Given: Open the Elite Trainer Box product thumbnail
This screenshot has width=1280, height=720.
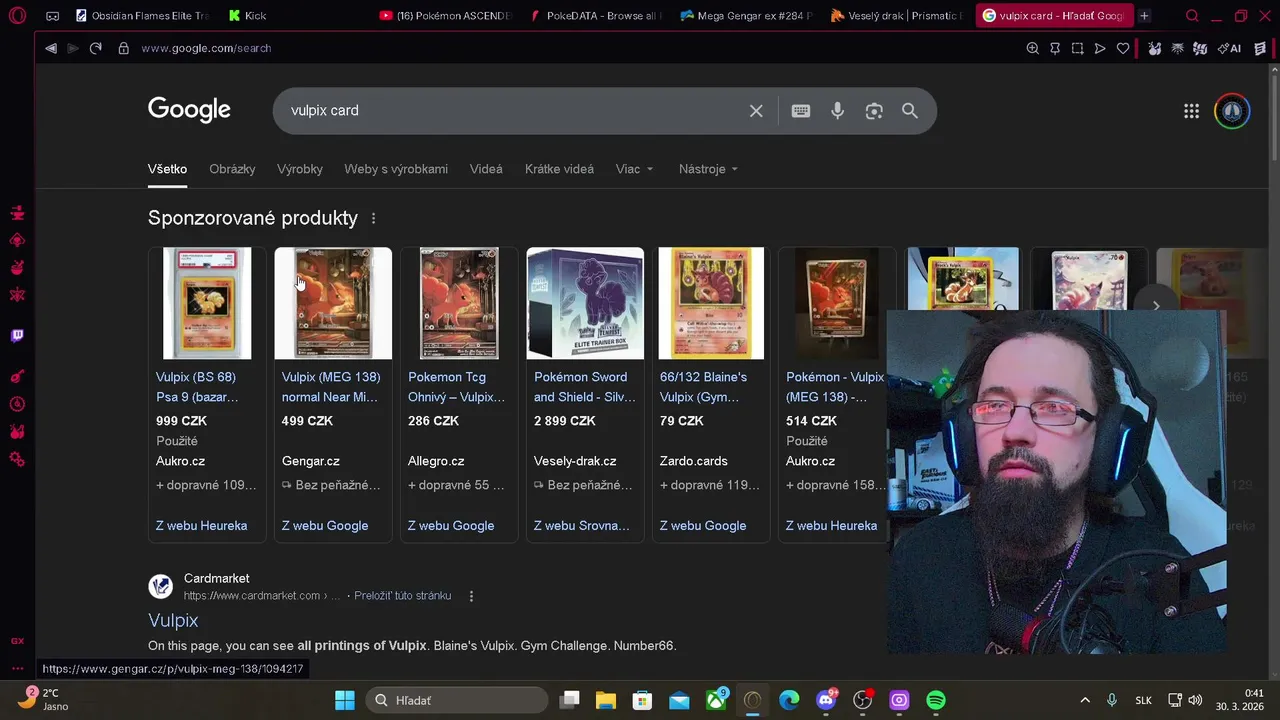Looking at the screenshot, I should (x=585, y=303).
